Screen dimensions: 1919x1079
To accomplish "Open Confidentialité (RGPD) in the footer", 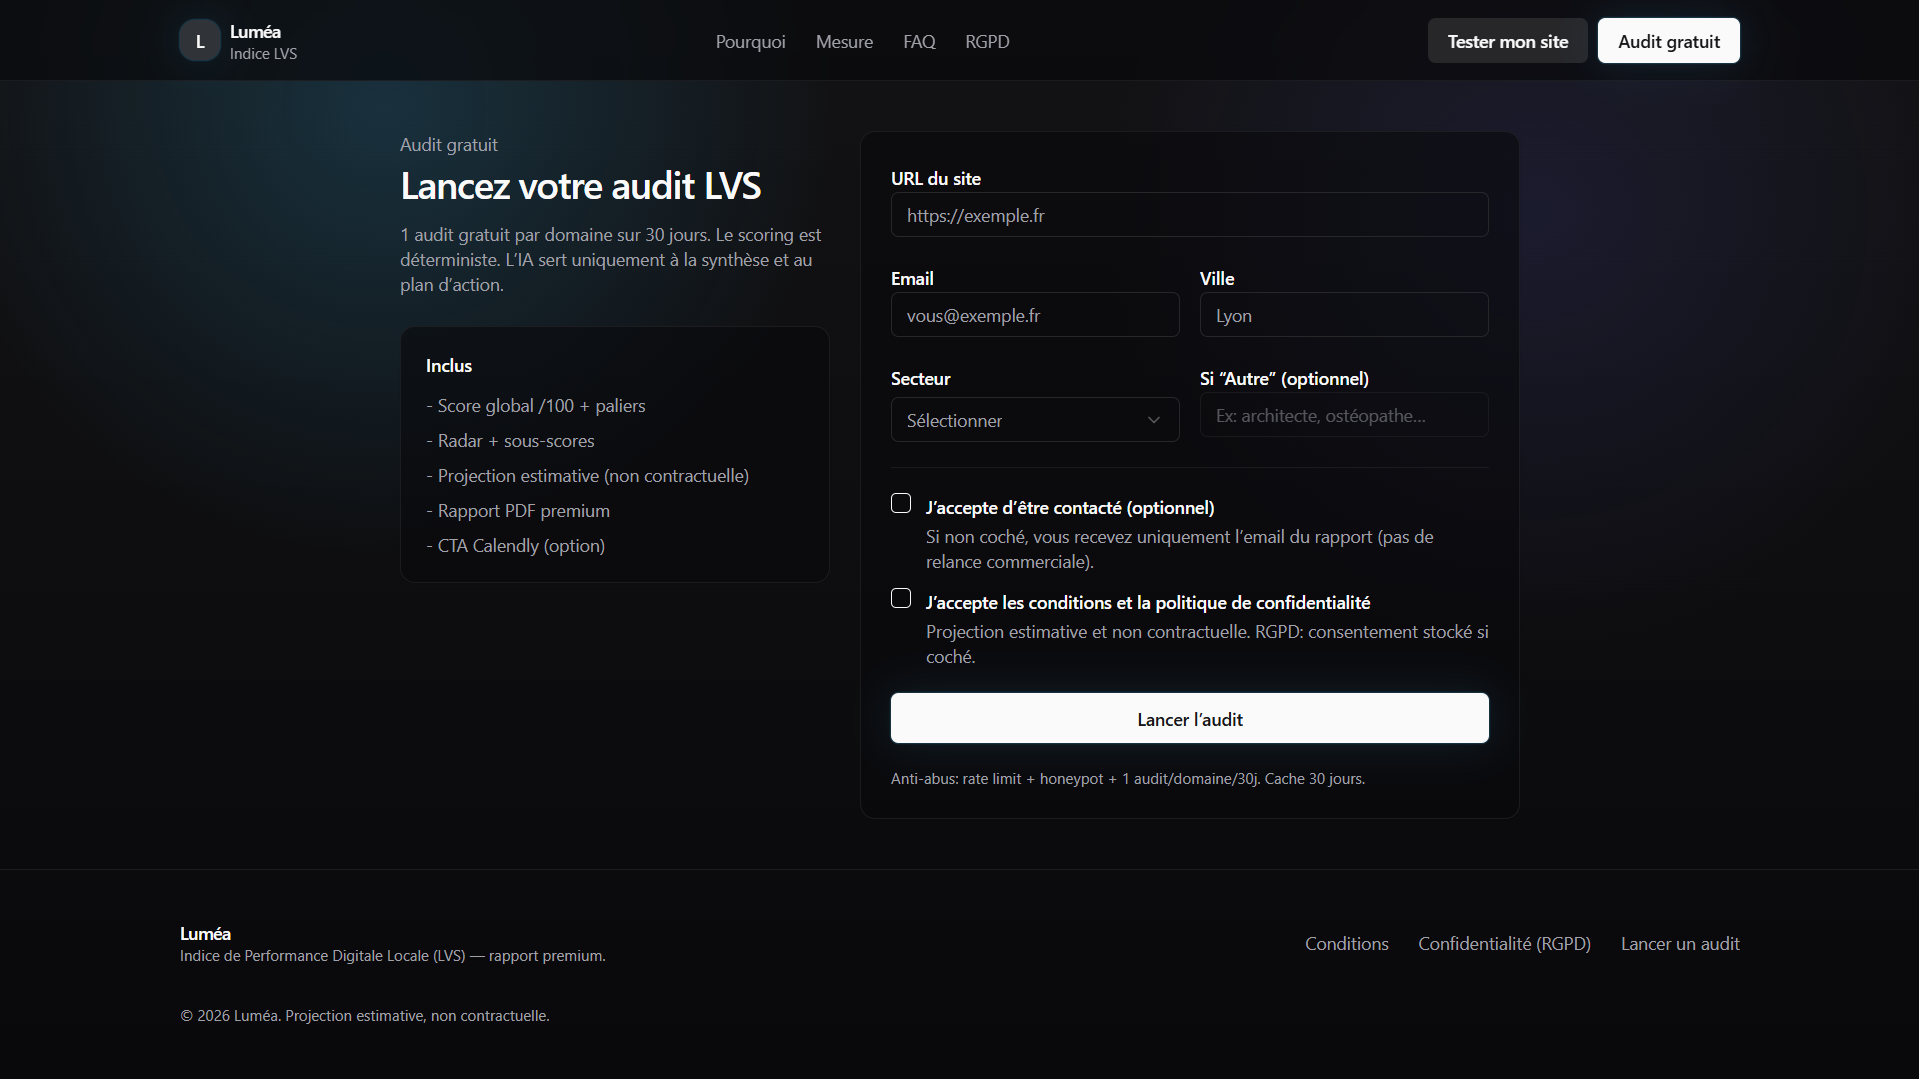I will click(x=1504, y=944).
